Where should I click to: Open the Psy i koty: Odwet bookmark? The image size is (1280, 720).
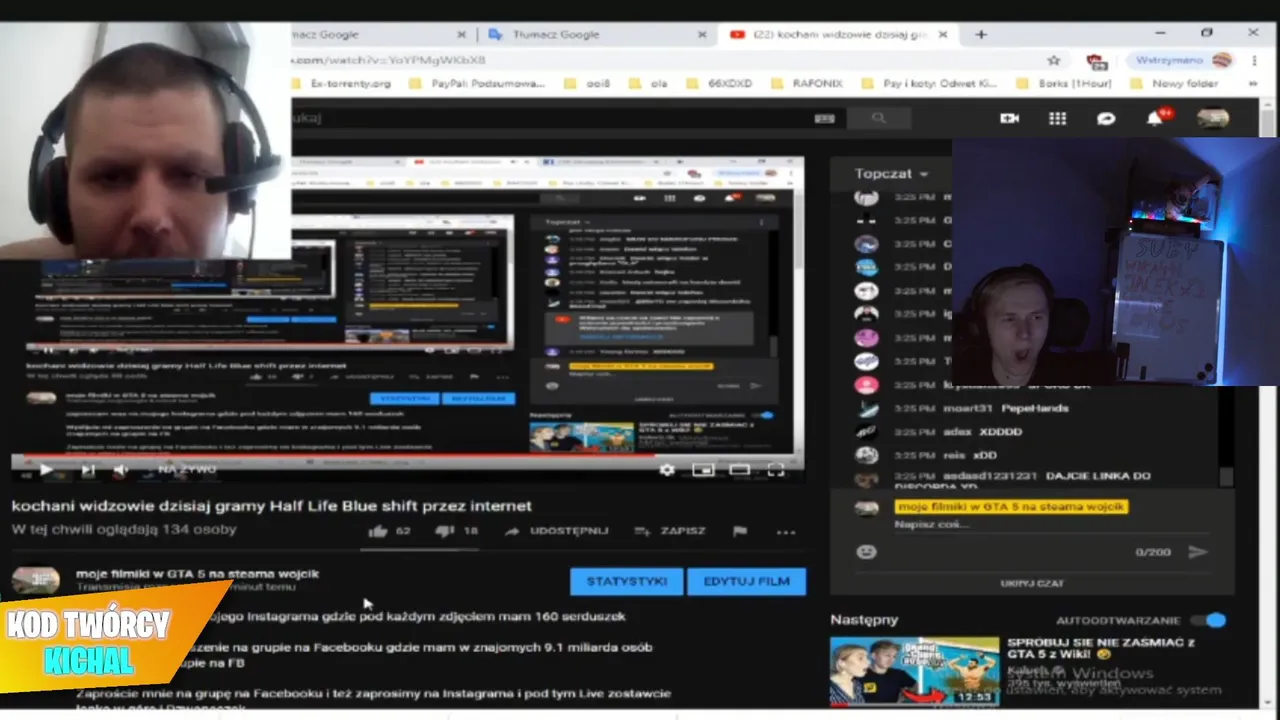coord(929,84)
